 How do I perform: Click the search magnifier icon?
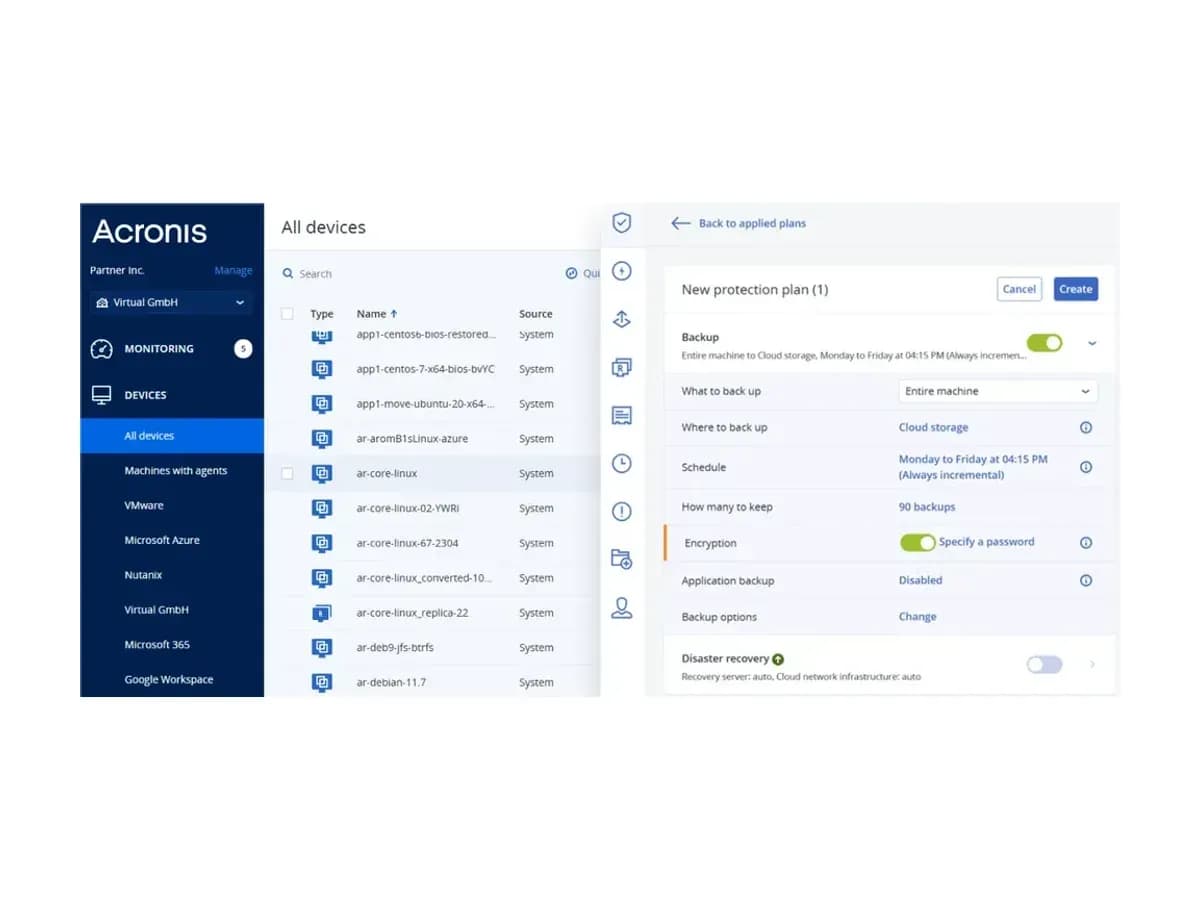[288, 273]
